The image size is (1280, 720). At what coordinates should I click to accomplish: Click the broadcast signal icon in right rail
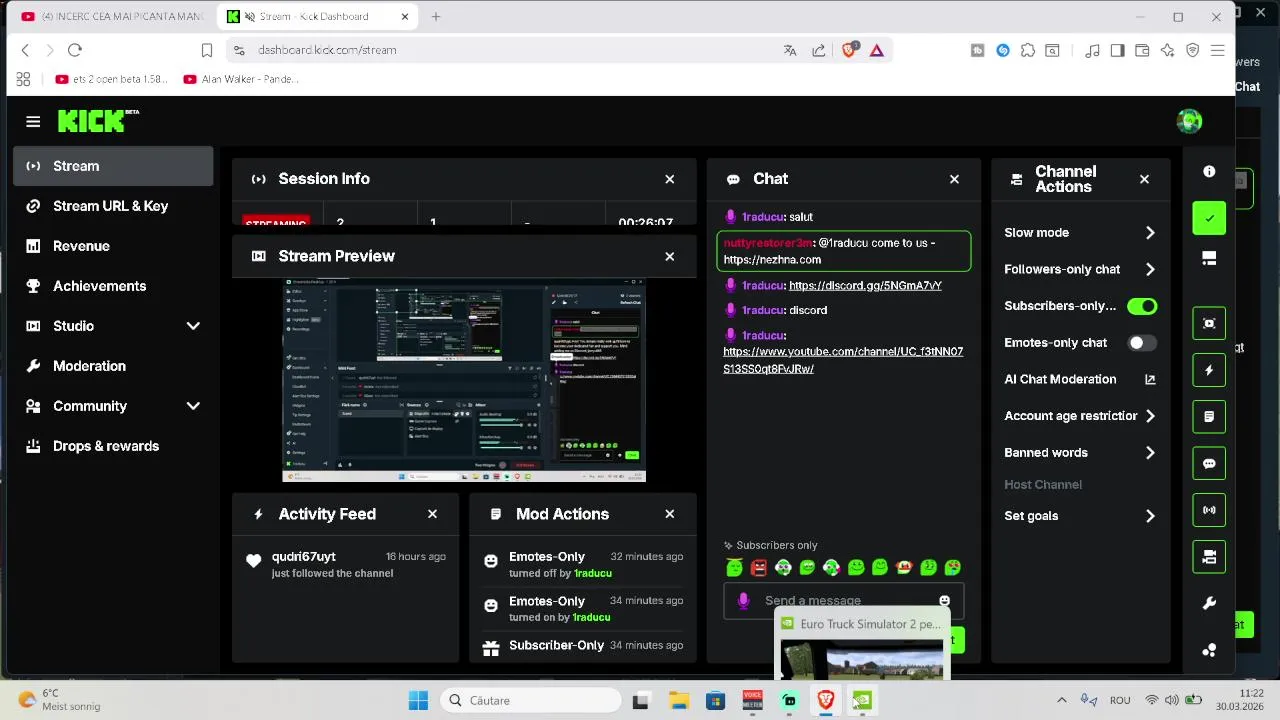coord(1209,510)
